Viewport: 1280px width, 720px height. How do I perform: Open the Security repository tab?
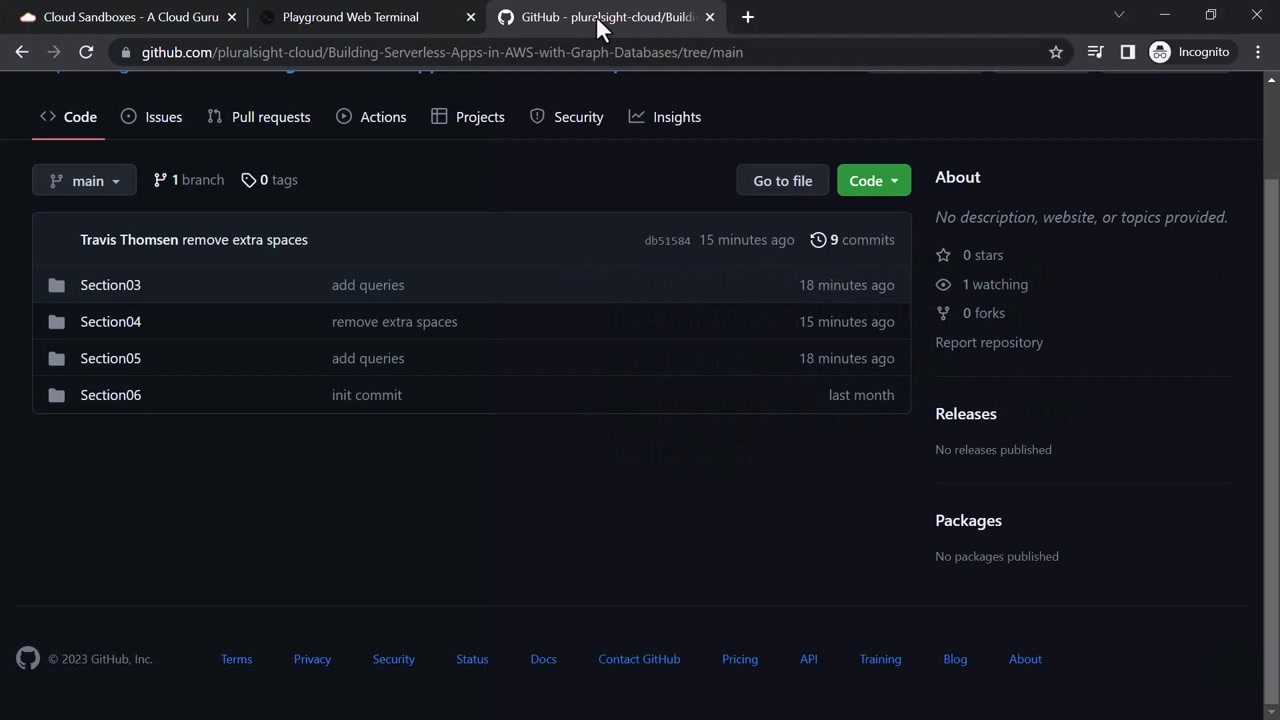point(566,117)
